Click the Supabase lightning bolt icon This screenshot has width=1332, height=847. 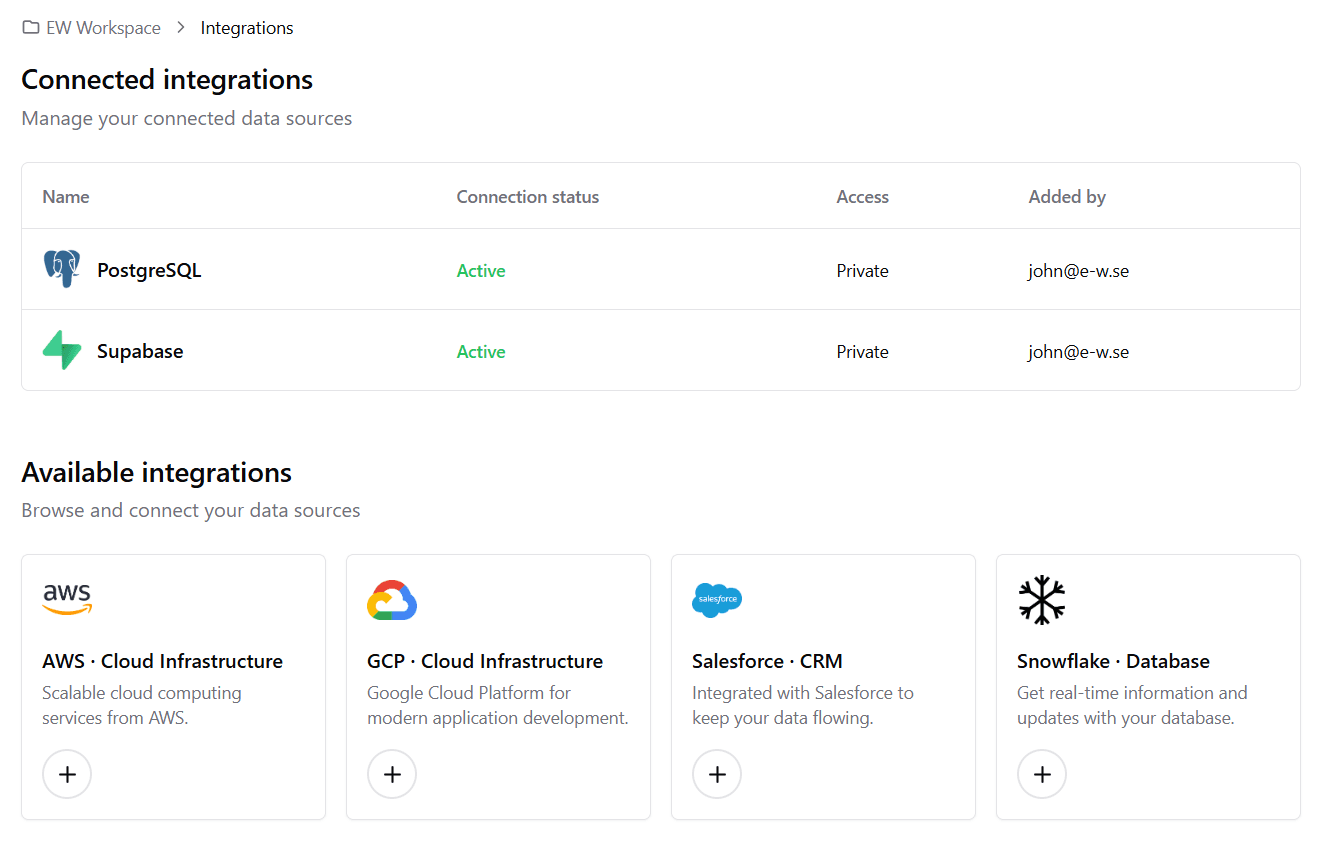click(62, 351)
